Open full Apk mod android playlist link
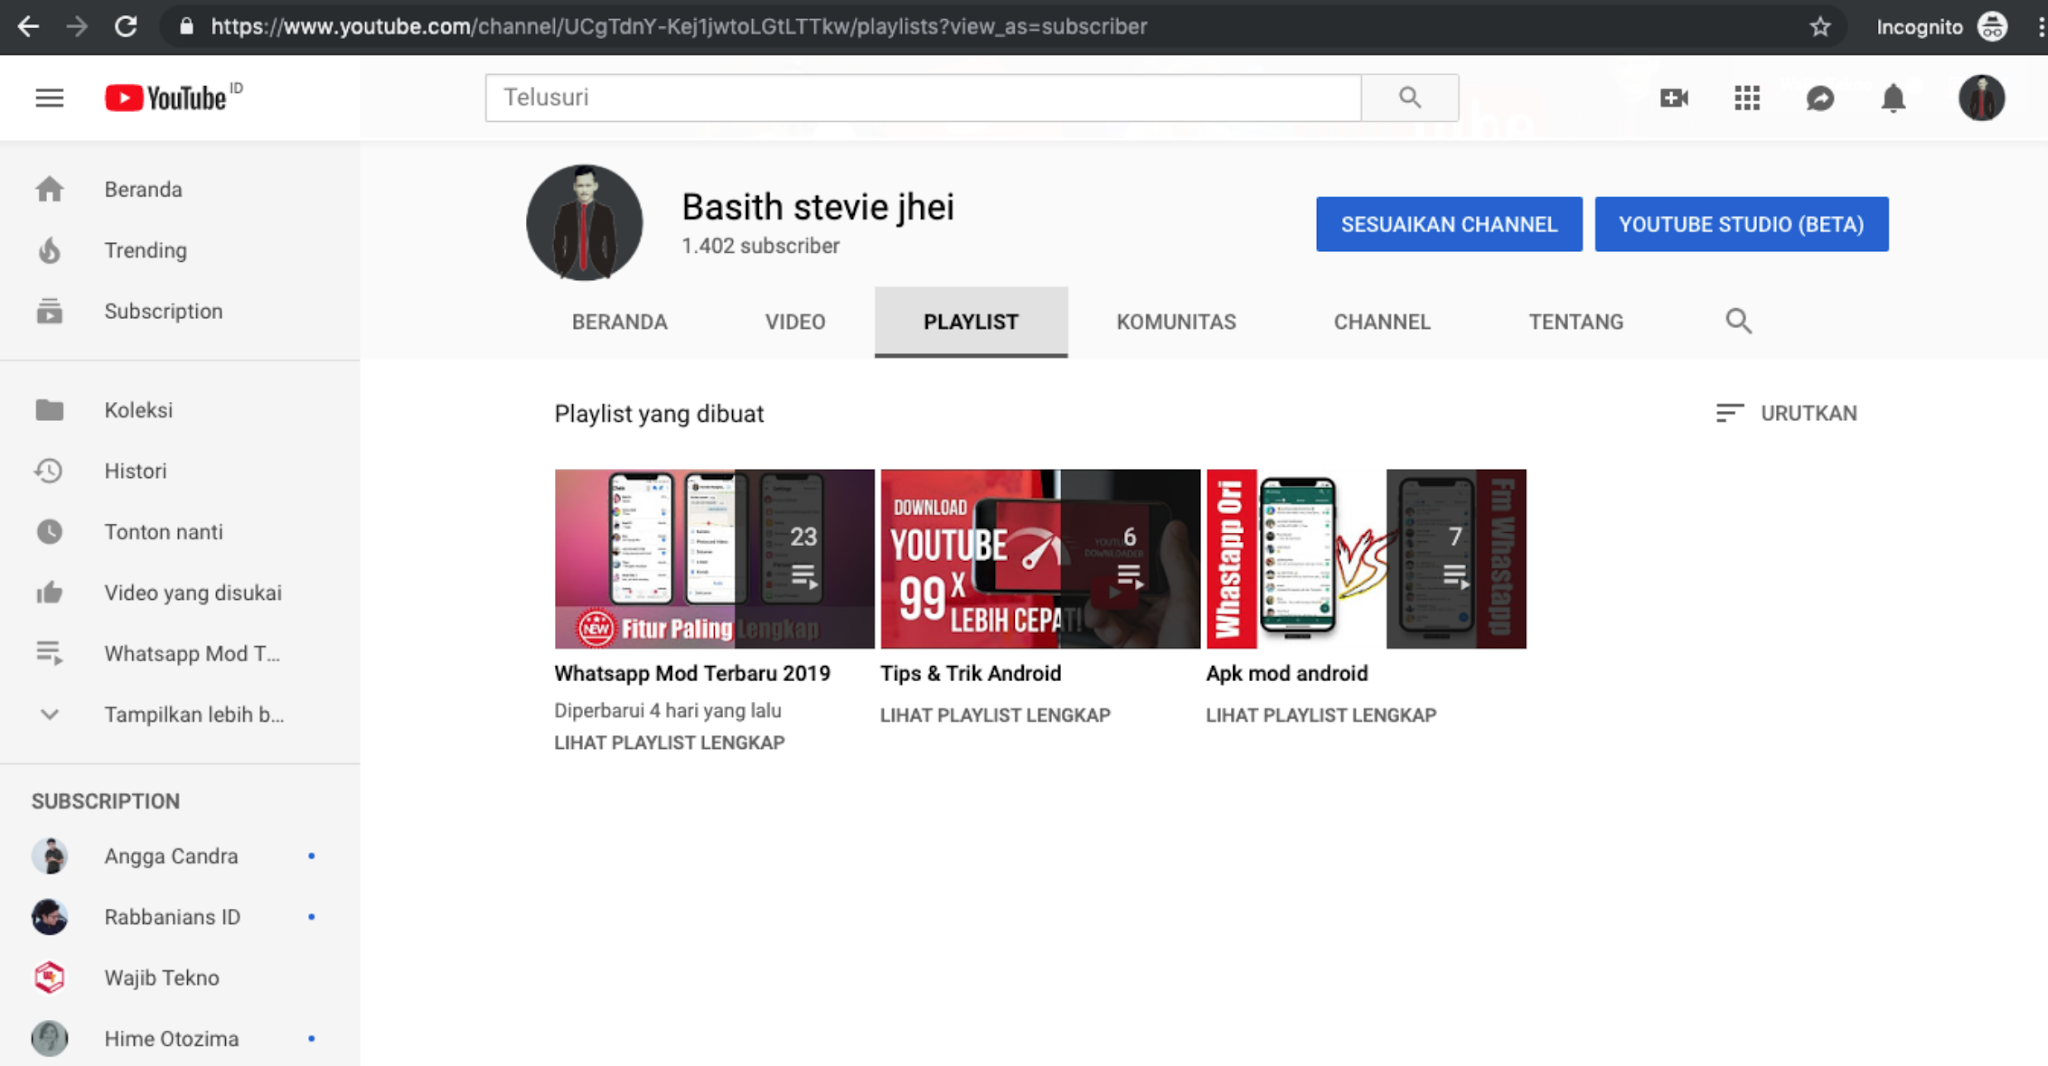Image resolution: width=2048 pixels, height=1066 pixels. click(1321, 715)
